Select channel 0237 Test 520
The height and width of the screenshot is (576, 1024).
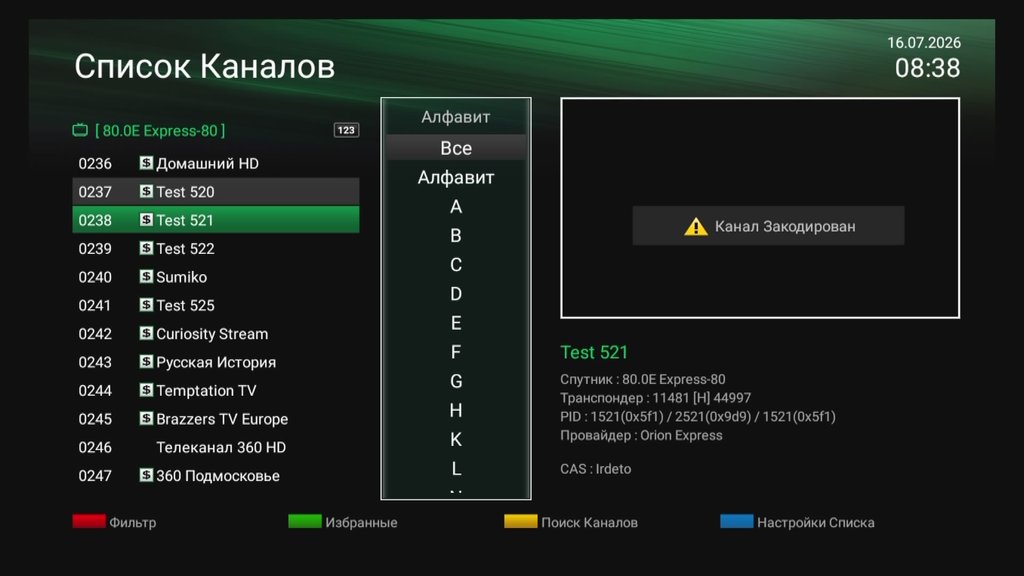(x=216, y=191)
